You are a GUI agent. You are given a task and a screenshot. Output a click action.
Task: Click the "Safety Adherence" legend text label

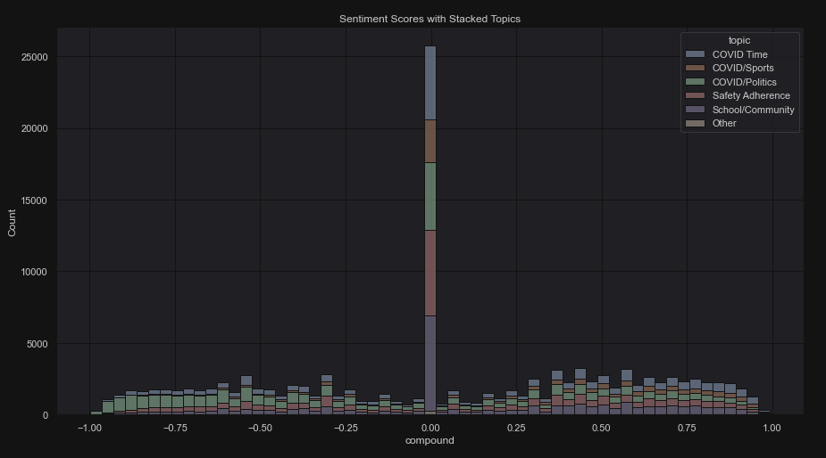pyautogui.click(x=751, y=96)
